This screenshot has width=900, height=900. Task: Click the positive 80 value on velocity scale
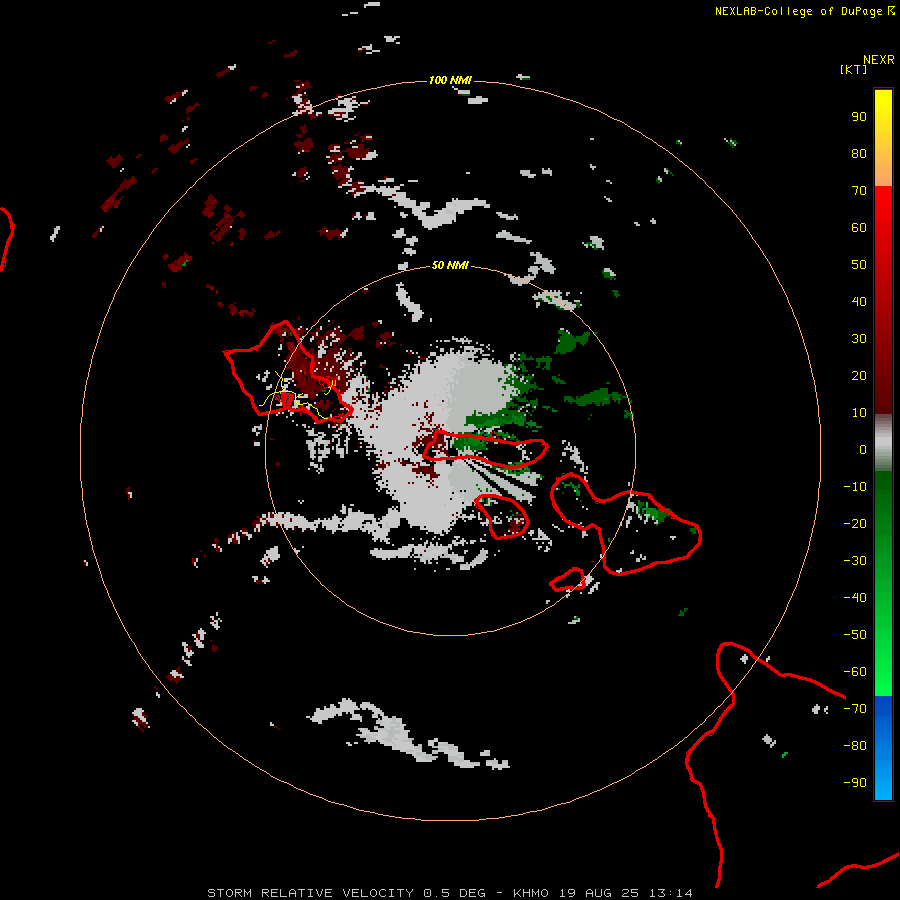point(859,153)
